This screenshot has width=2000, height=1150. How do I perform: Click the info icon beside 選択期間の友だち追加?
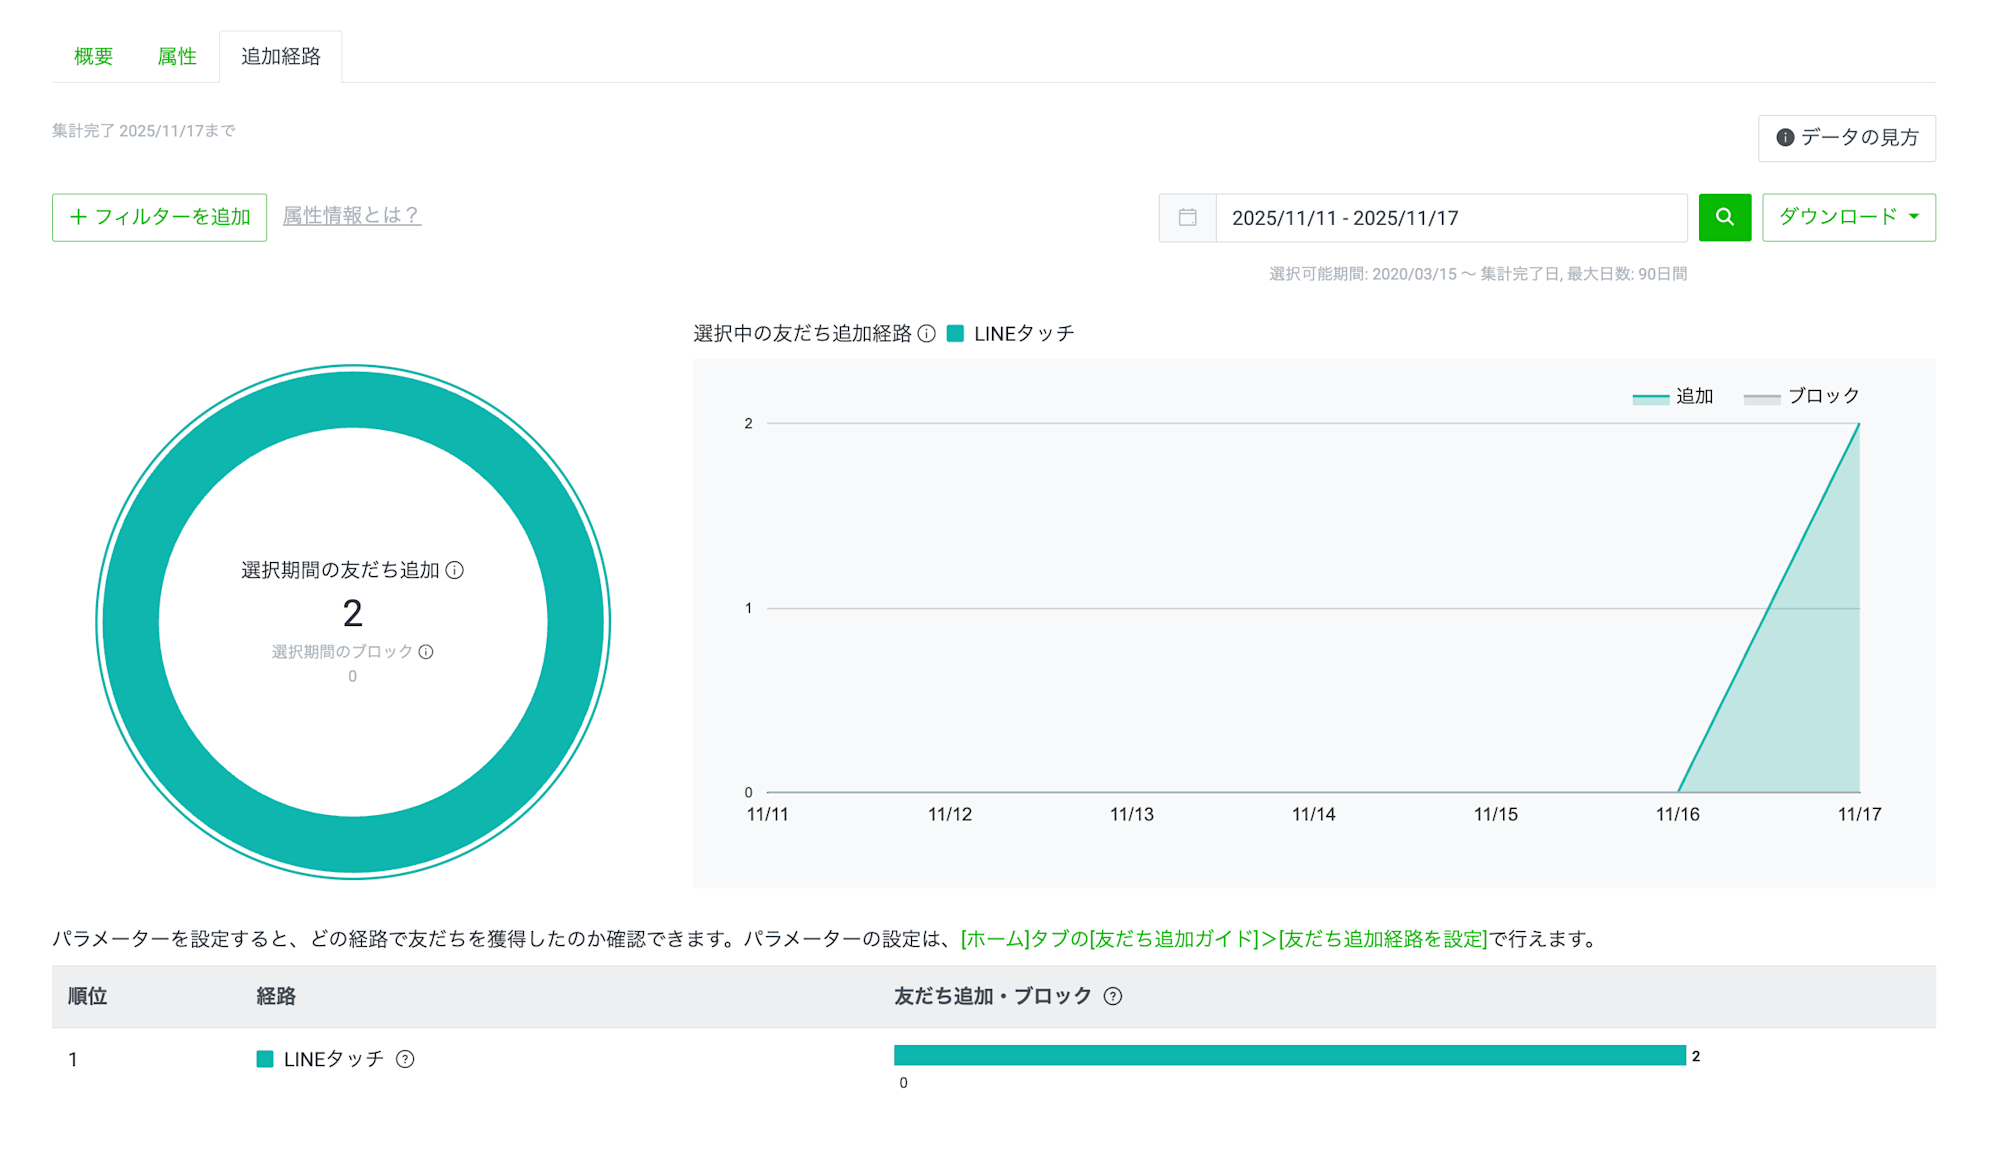pyautogui.click(x=457, y=570)
